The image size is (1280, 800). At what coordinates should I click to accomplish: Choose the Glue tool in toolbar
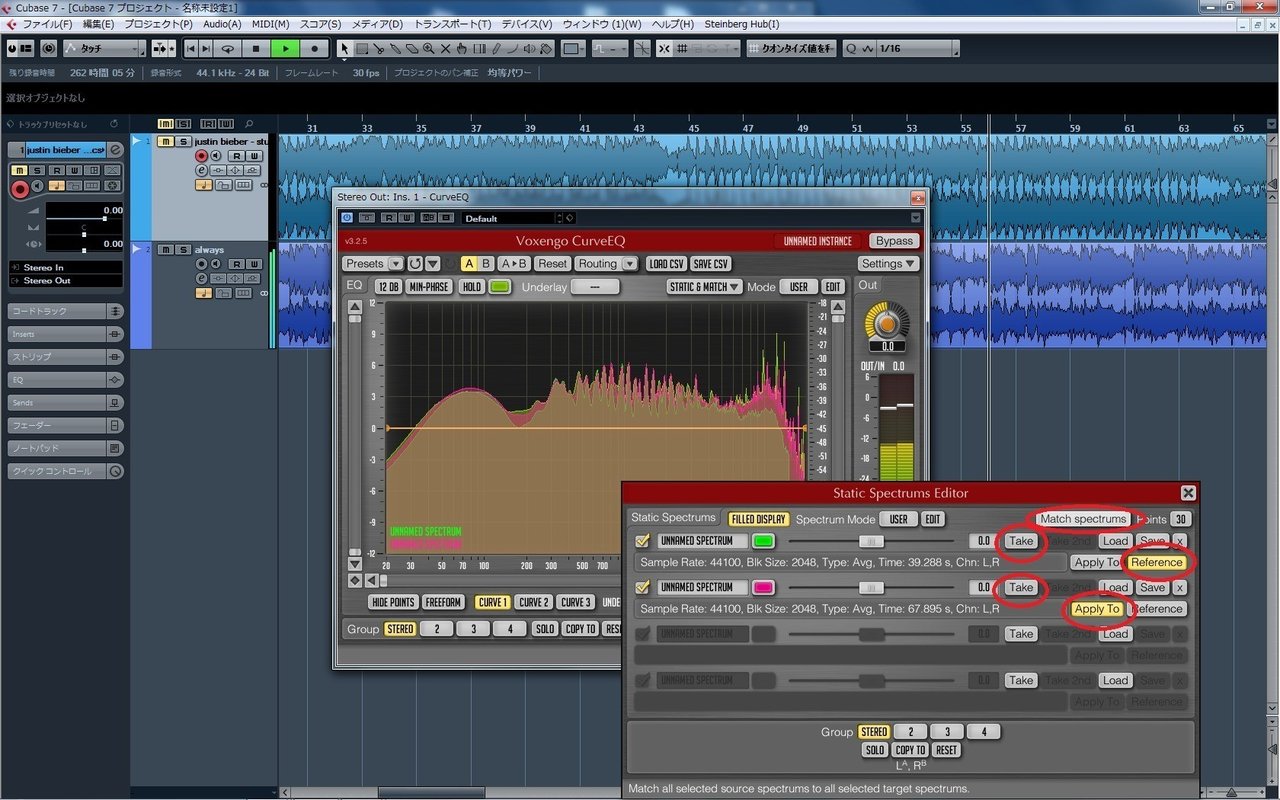coord(395,48)
